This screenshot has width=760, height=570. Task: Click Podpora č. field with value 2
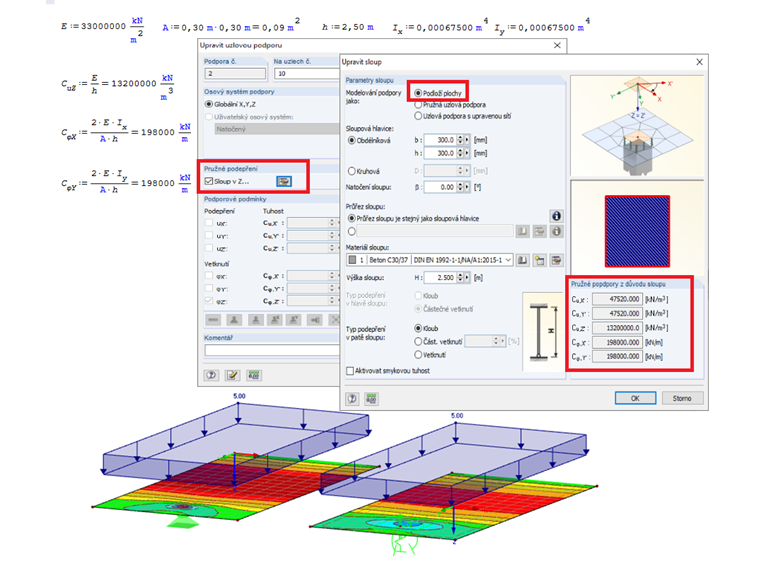[235, 74]
